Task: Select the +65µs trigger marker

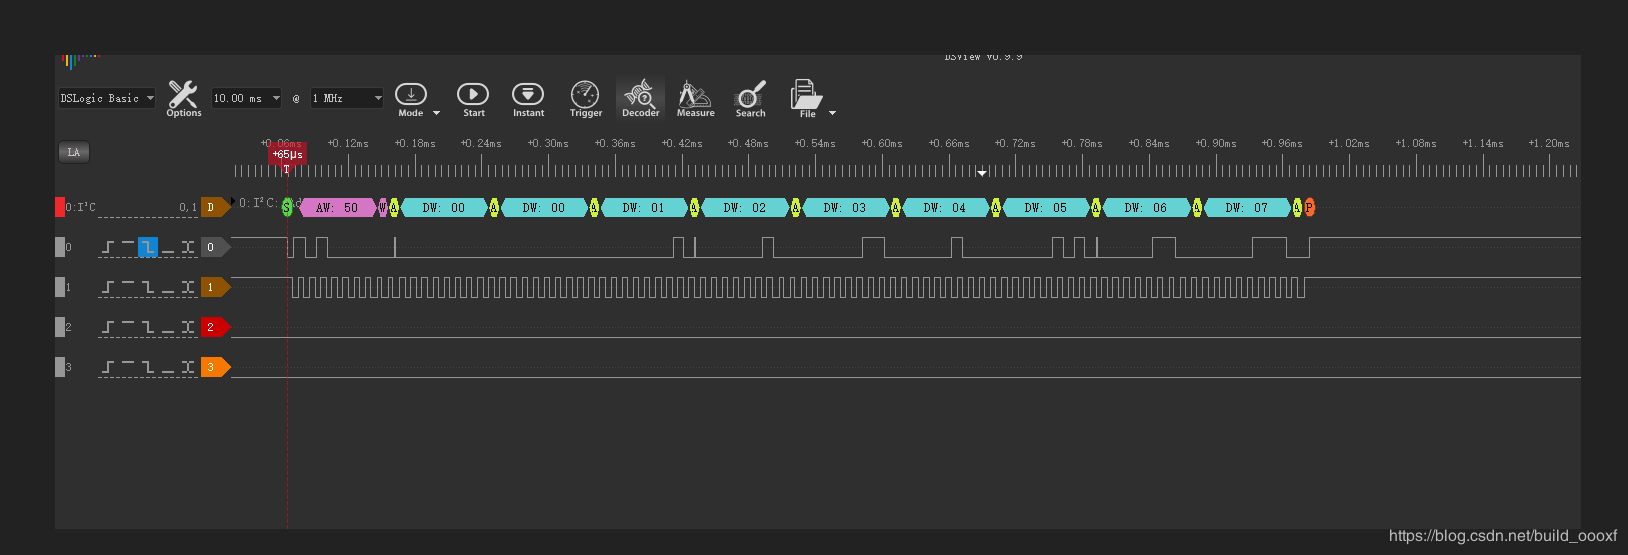Action: click(287, 155)
